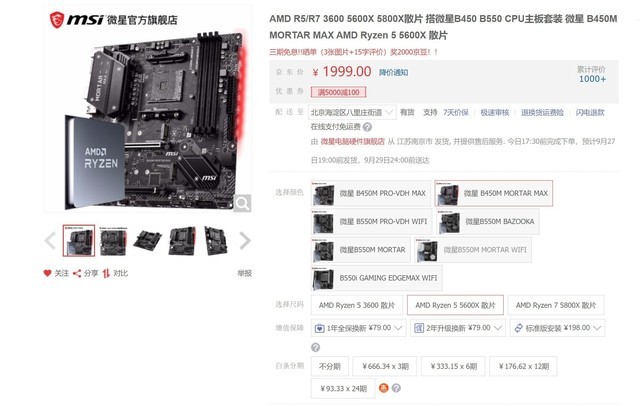The height and width of the screenshot is (406, 640).
Task: Open 微星电脑硬件旗舰店 store link
Action: pyautogui.click(x=353, y=141)
